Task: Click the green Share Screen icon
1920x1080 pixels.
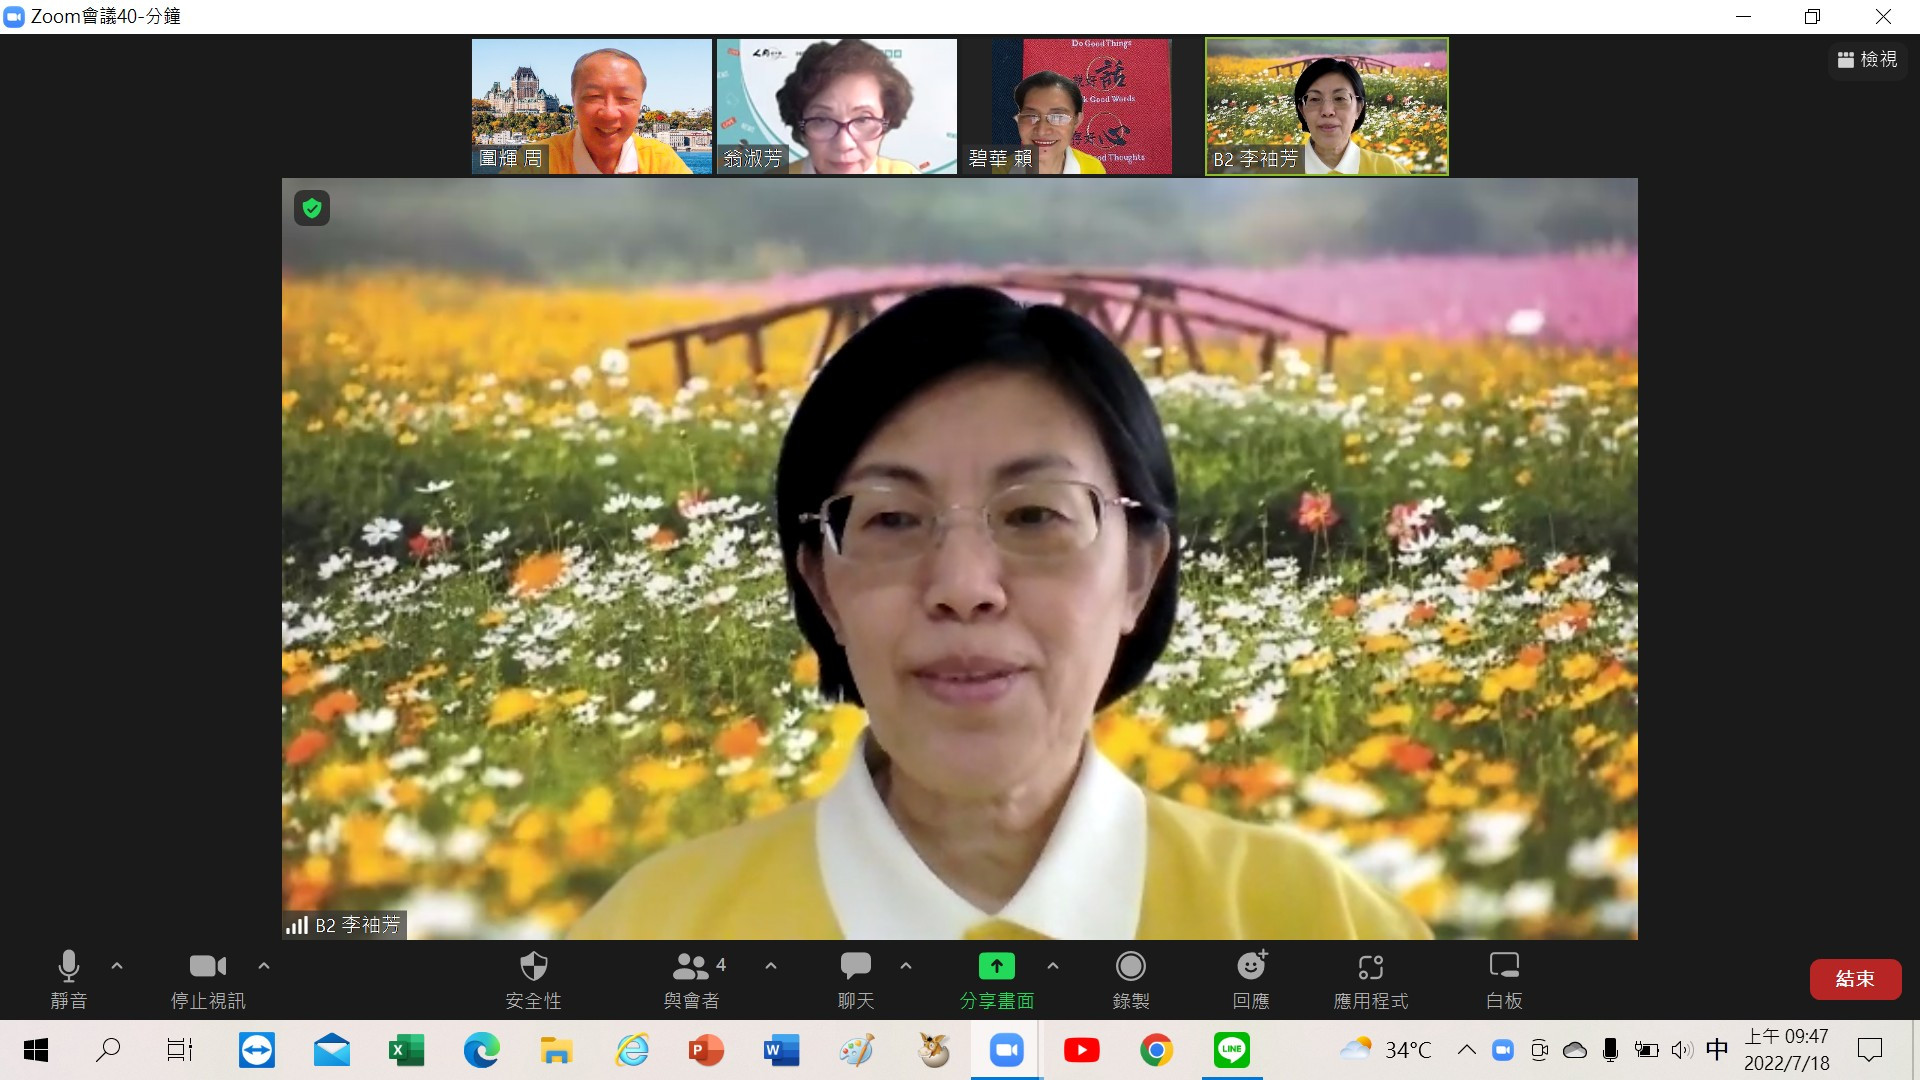Action: 996,966
